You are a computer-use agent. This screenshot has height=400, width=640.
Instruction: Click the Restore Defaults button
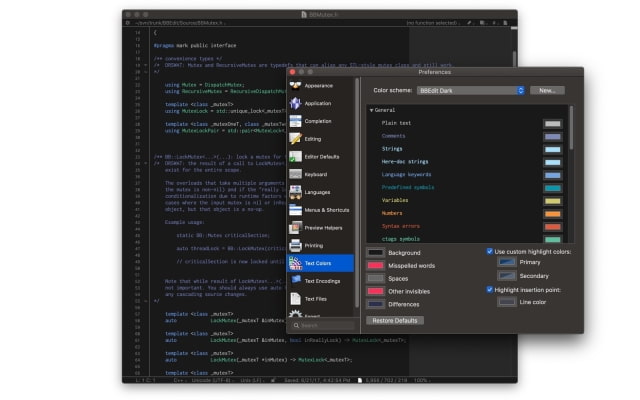(396, 320)
